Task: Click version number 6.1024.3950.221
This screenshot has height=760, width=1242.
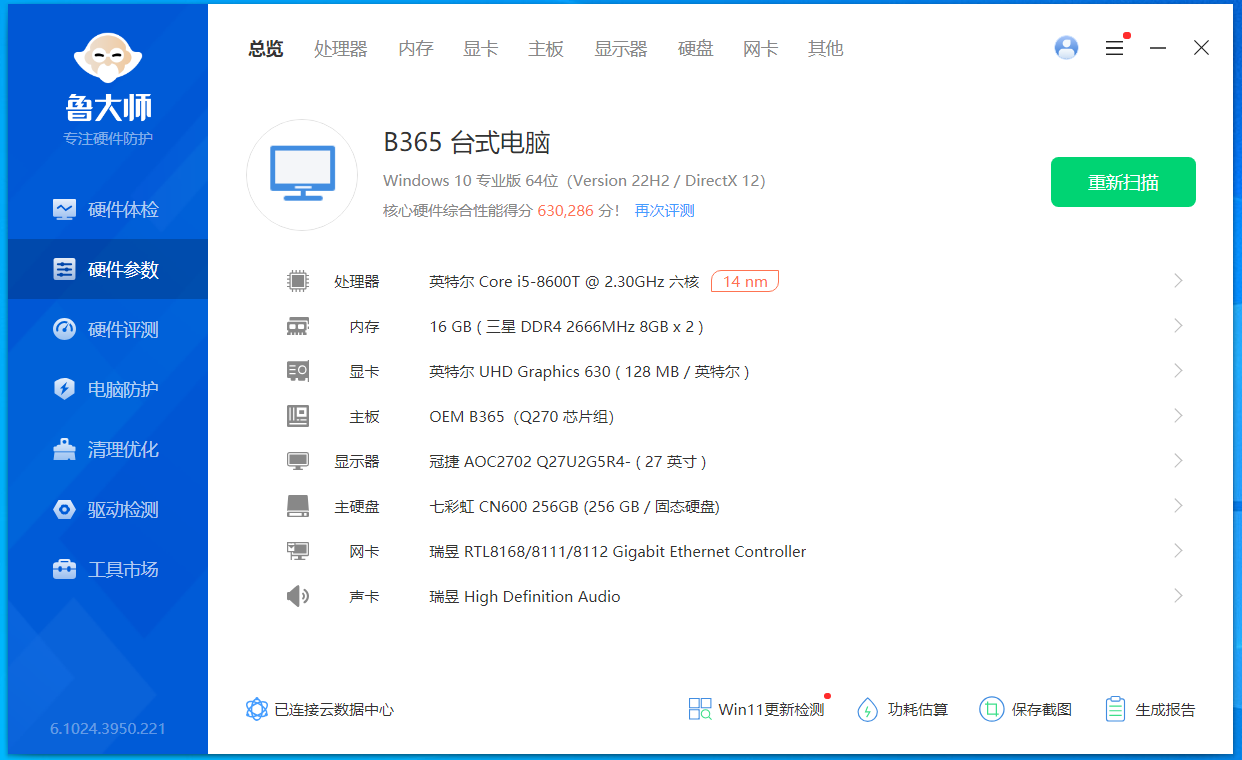Action: point(108,729)
